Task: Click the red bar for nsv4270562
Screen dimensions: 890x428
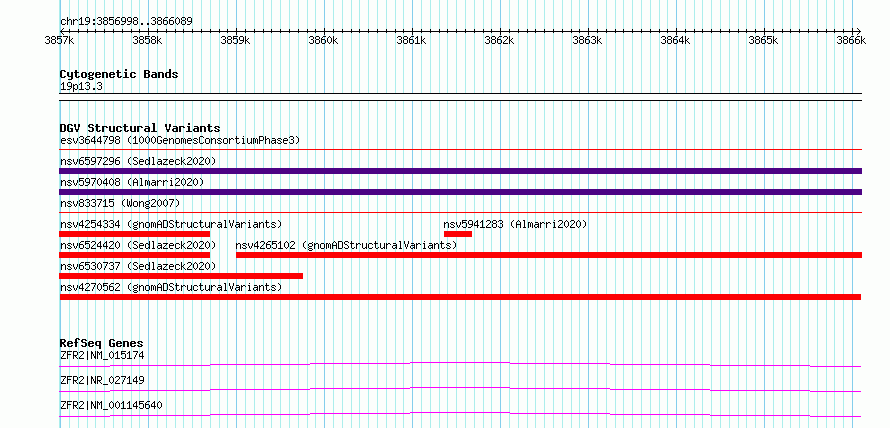Action: pos(460,297)
